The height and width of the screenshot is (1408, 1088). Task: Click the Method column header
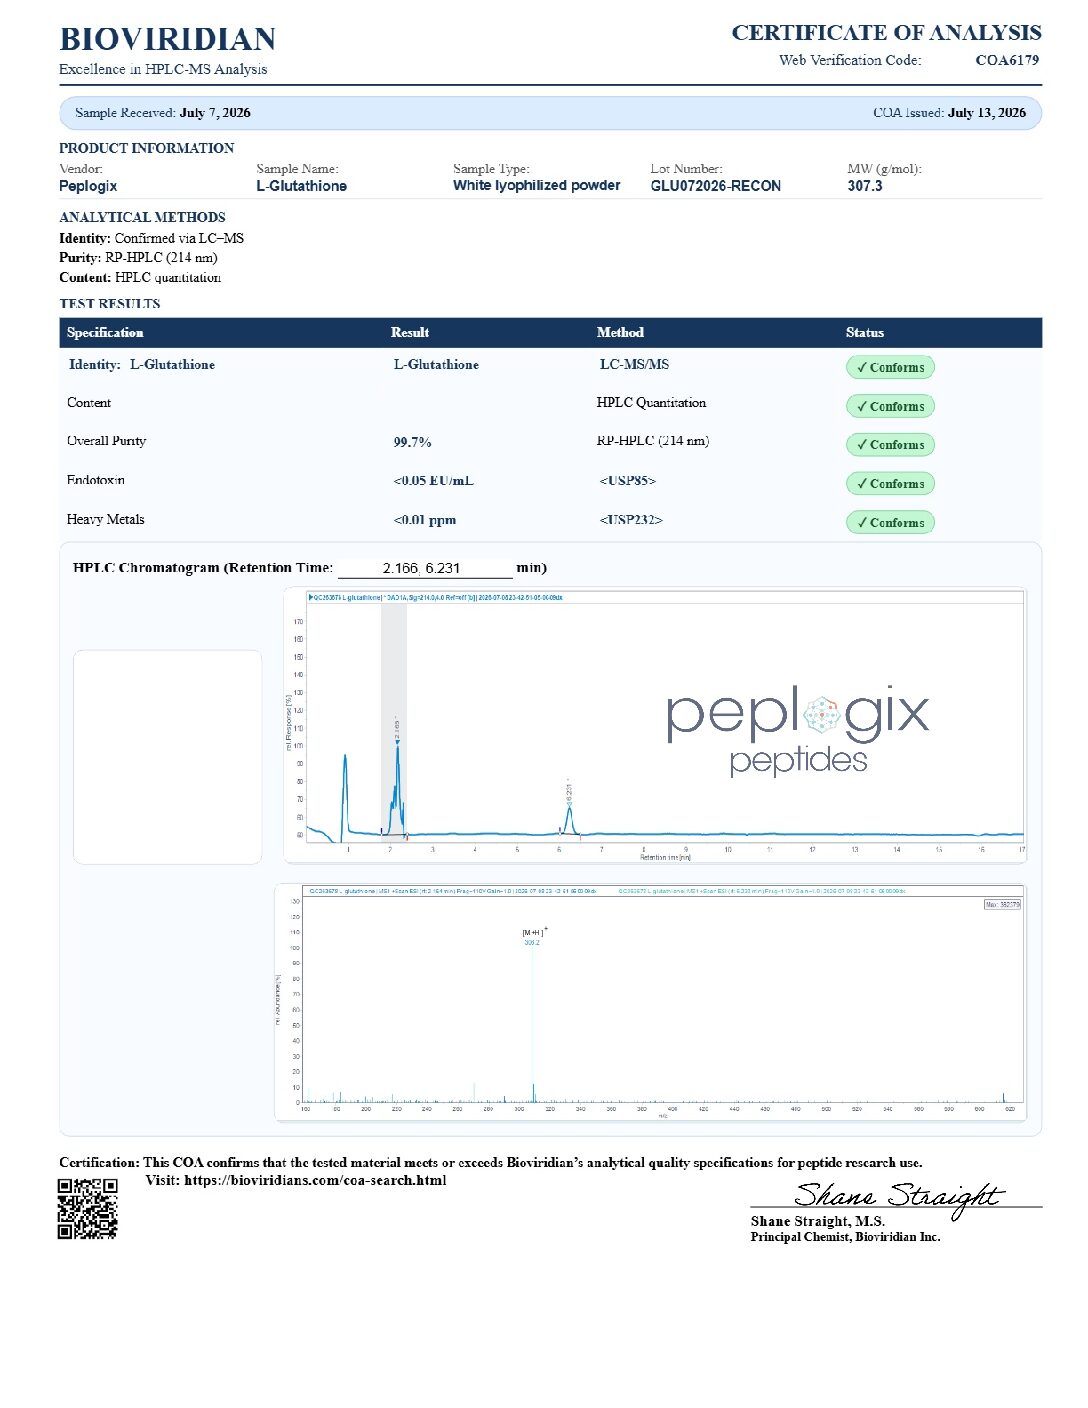tap(620, 333)
